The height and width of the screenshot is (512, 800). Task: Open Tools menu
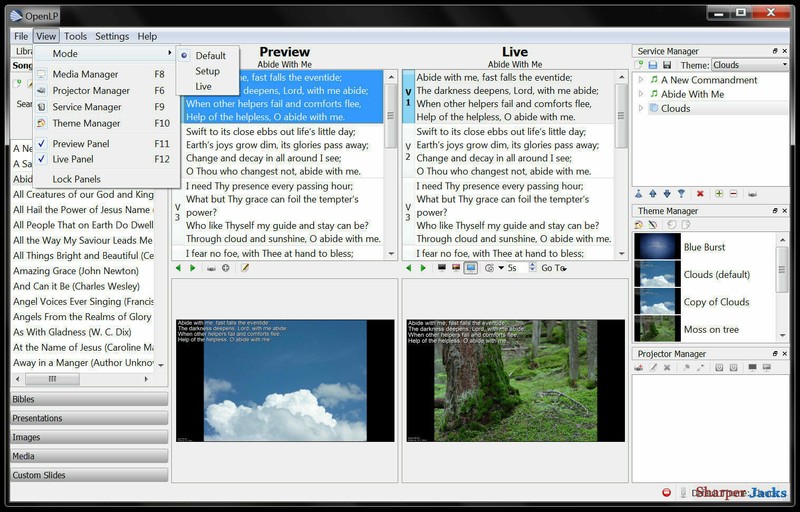coord(76,36)
